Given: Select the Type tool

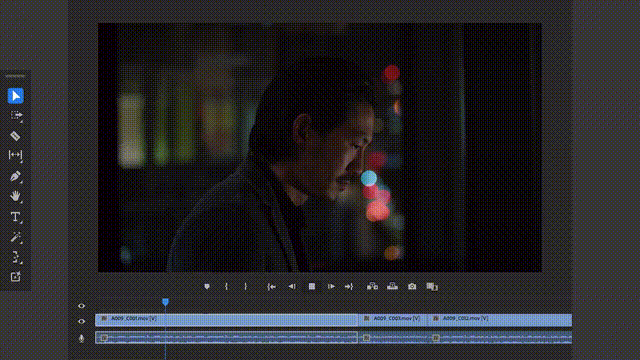Looking at the screenshot, I should coord(16,217).
